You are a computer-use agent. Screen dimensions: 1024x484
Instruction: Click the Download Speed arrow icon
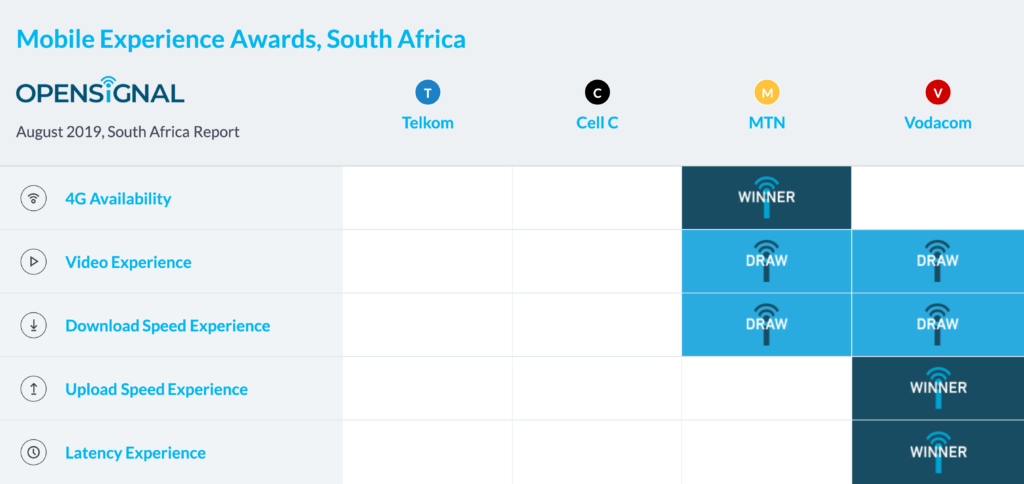[x=34, y=325]
